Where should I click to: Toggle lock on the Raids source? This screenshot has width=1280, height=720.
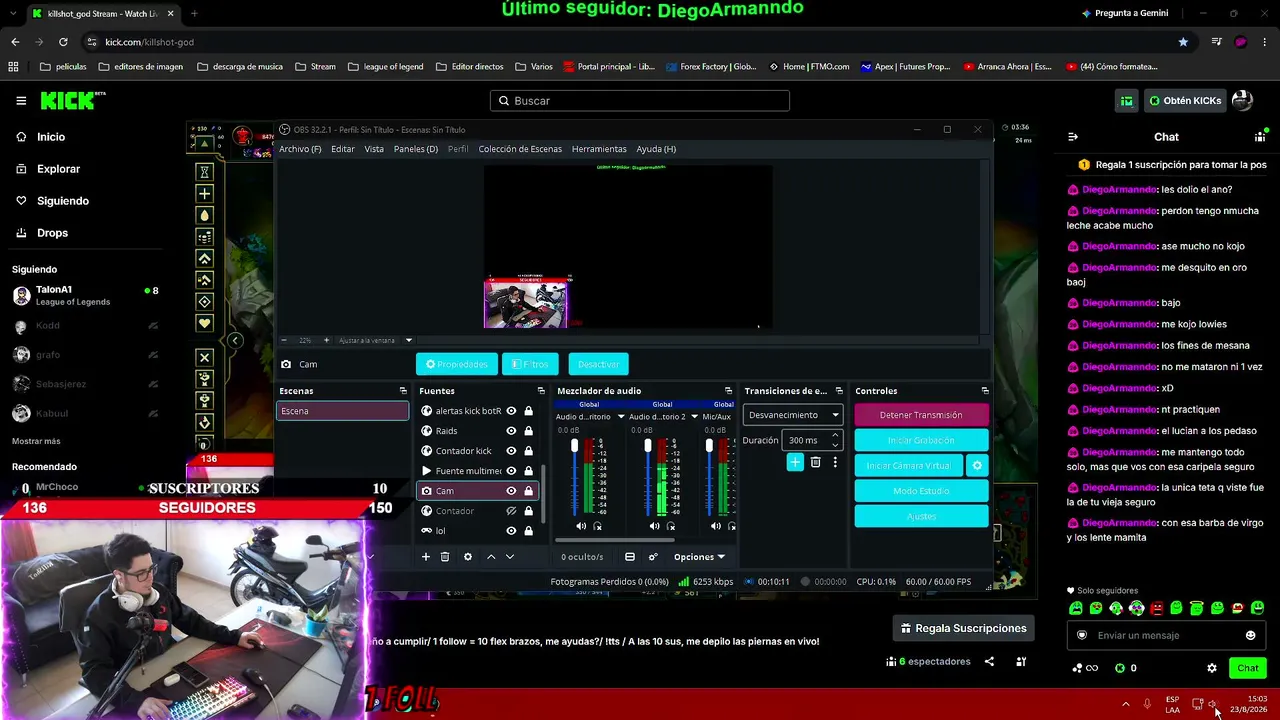pos(528,431)
